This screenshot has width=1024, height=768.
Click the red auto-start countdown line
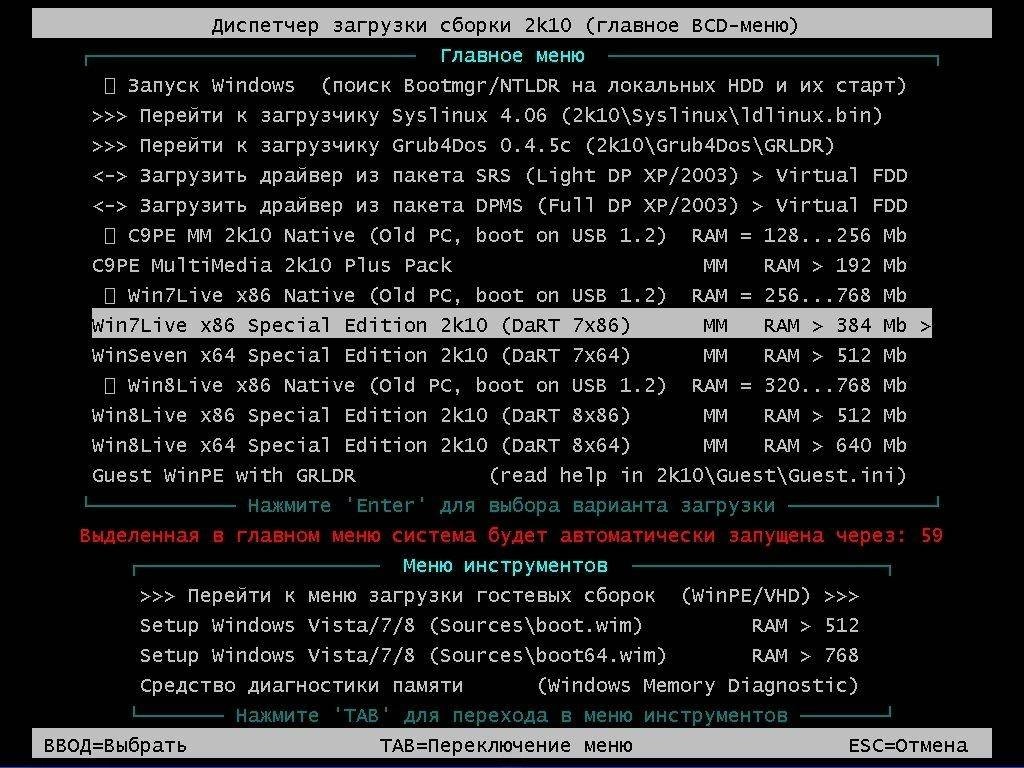click(511, 536)
